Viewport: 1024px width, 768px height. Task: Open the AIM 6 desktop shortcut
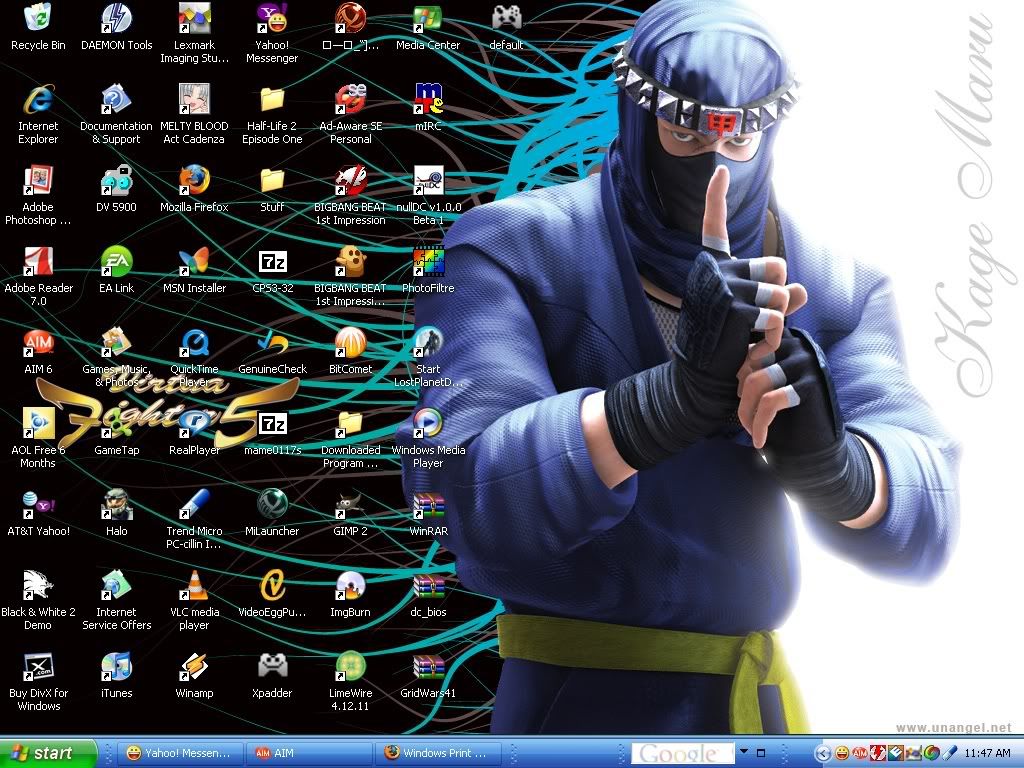(38, 342)
